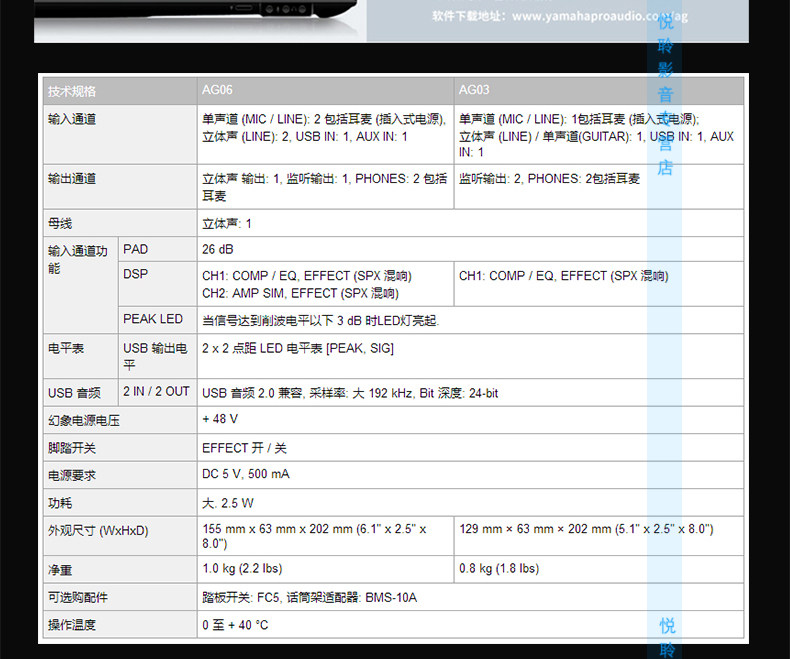Viewport: 790px width, 659px height.
Task: Click the 'PEAK LED' sub-label
Action: coord(153,319)
